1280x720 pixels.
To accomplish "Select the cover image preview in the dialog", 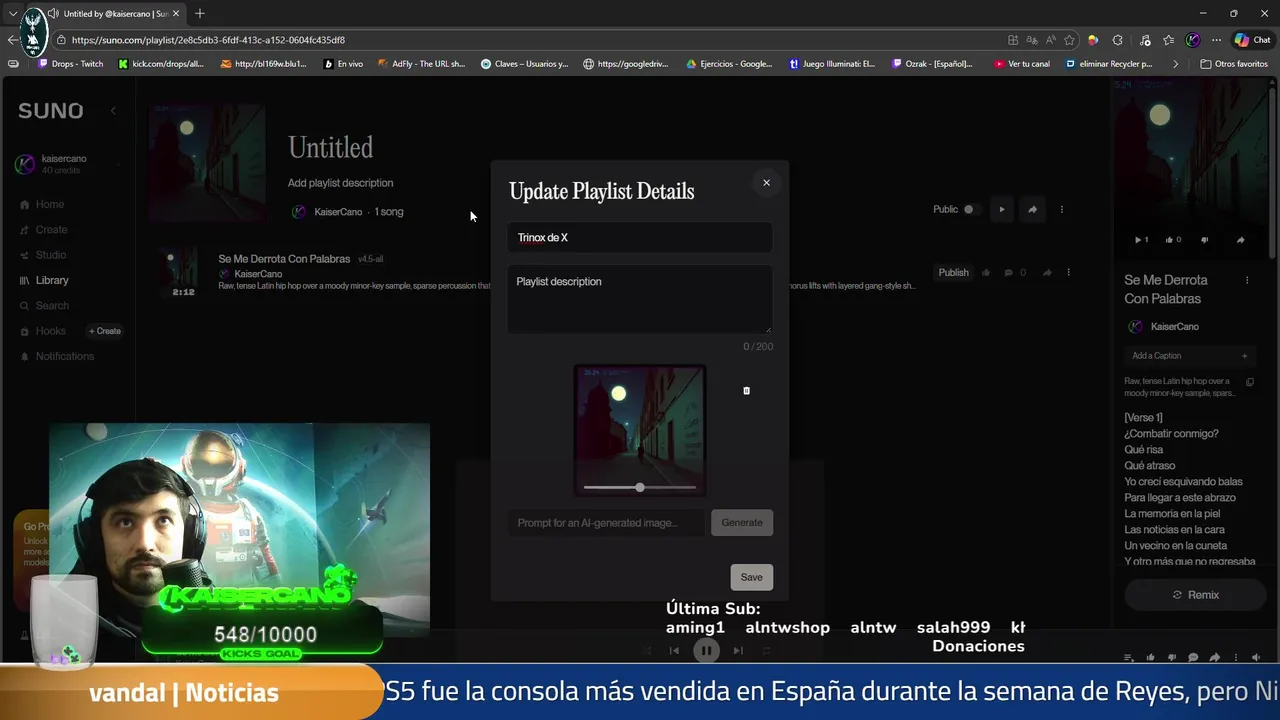I will [639, 430].
